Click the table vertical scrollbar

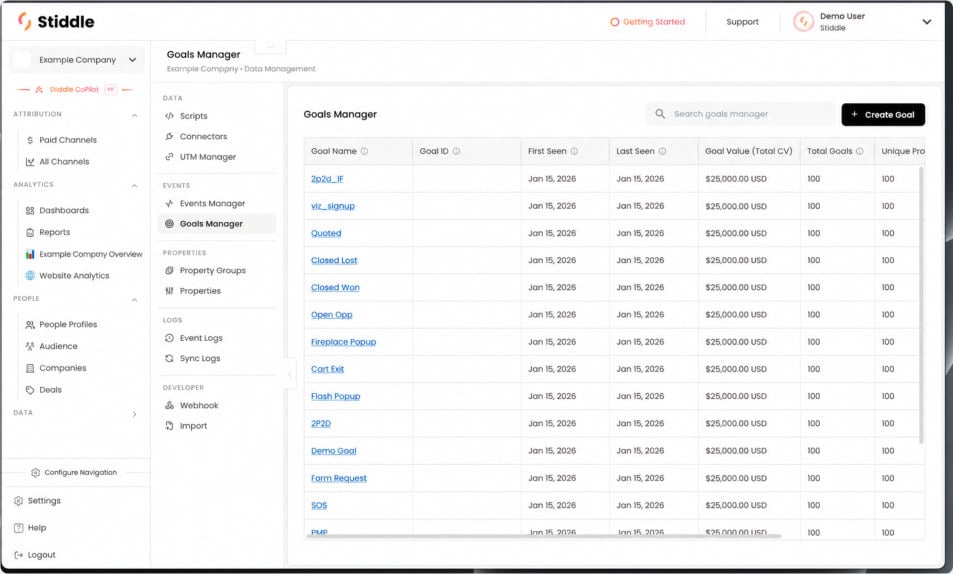[921, 304]
